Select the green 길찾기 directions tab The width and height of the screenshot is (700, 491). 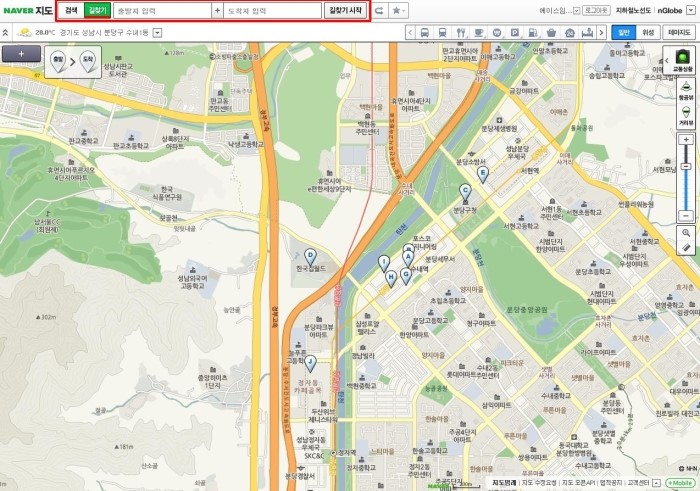97,10
